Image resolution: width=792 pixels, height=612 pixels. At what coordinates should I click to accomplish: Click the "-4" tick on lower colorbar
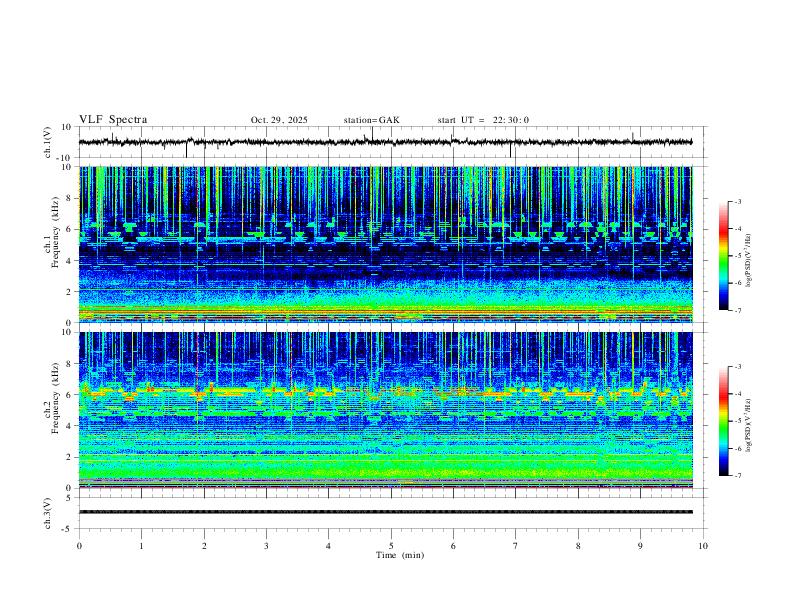click(x=738, y=394)
